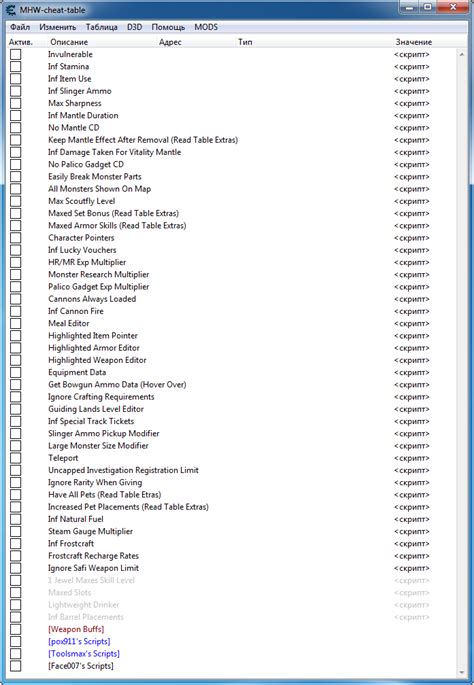474x685 pixels.
Task: Expand the [Weapon Buffs] group checkbox
Action: point(16,629)
